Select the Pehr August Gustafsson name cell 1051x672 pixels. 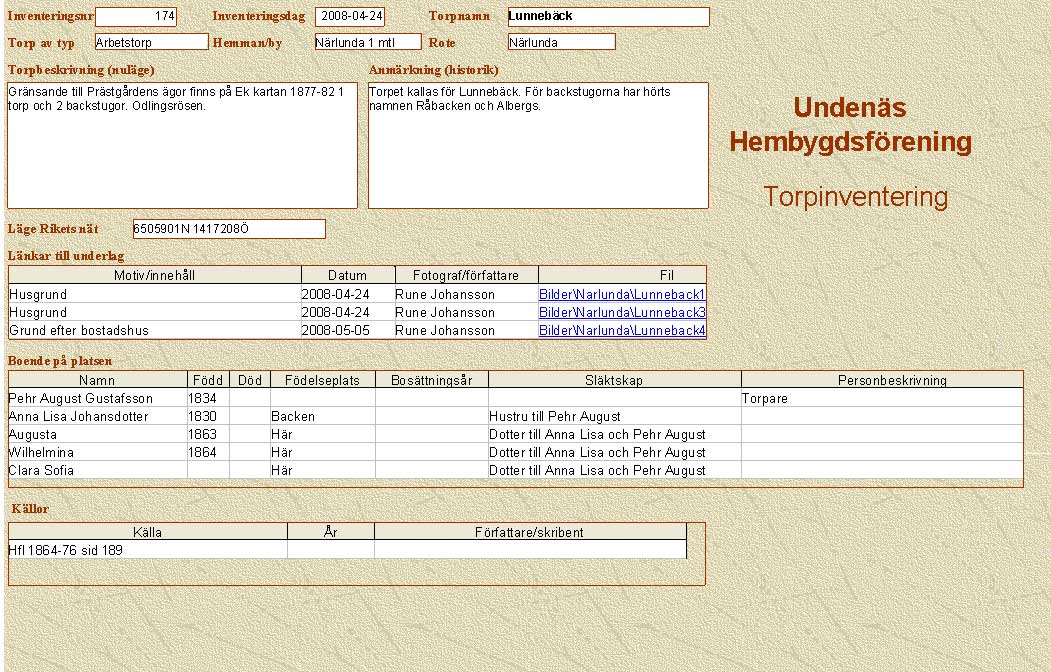coord(97,398)
